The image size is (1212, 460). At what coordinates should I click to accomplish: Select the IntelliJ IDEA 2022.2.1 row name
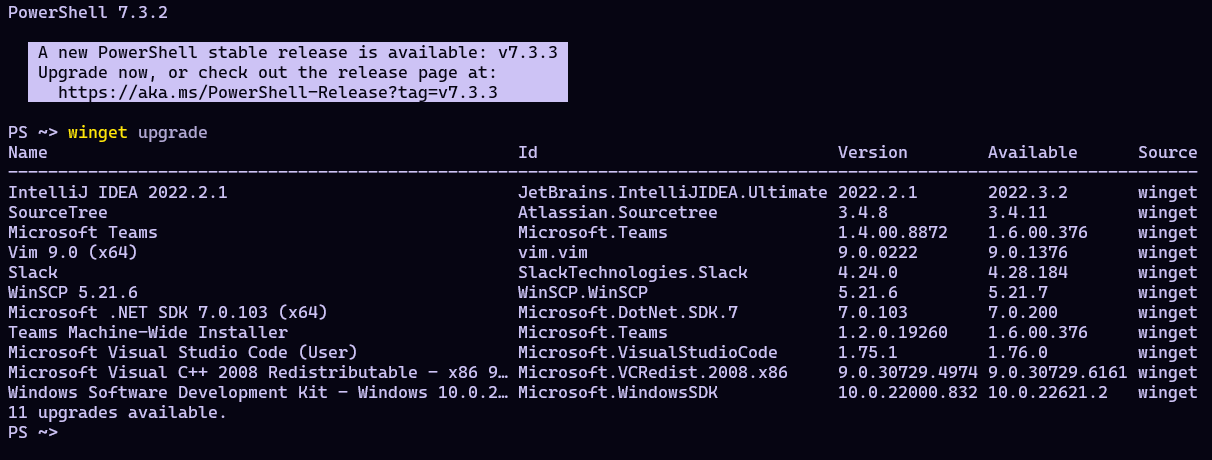(118, 192)
